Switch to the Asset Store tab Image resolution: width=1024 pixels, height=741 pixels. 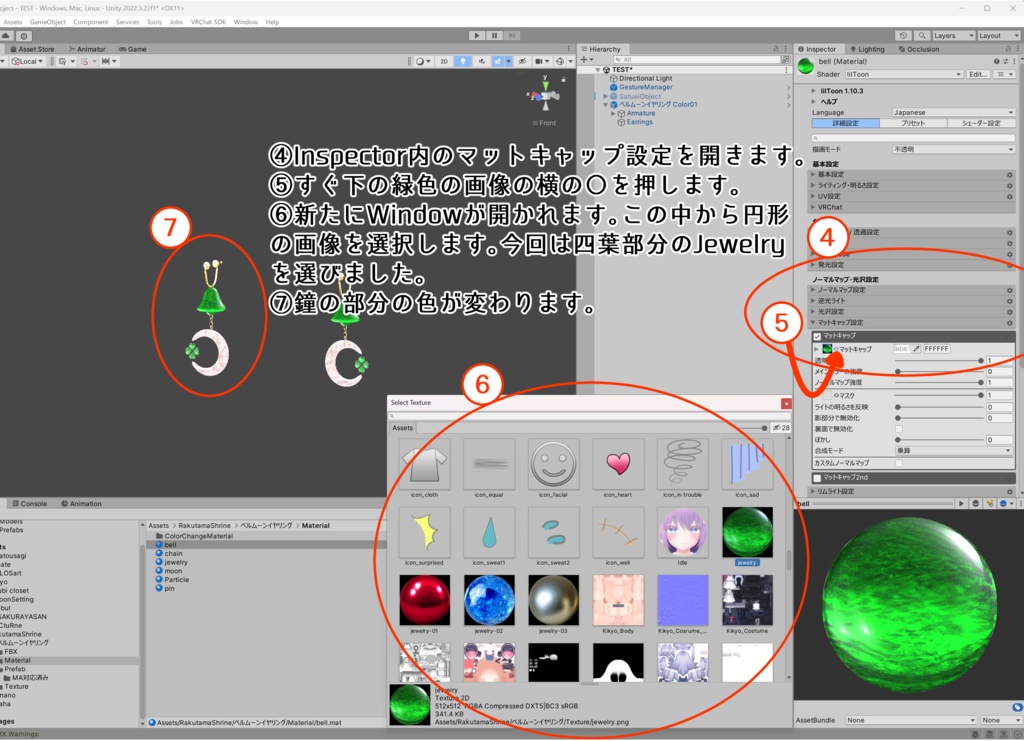click(32, 49)
